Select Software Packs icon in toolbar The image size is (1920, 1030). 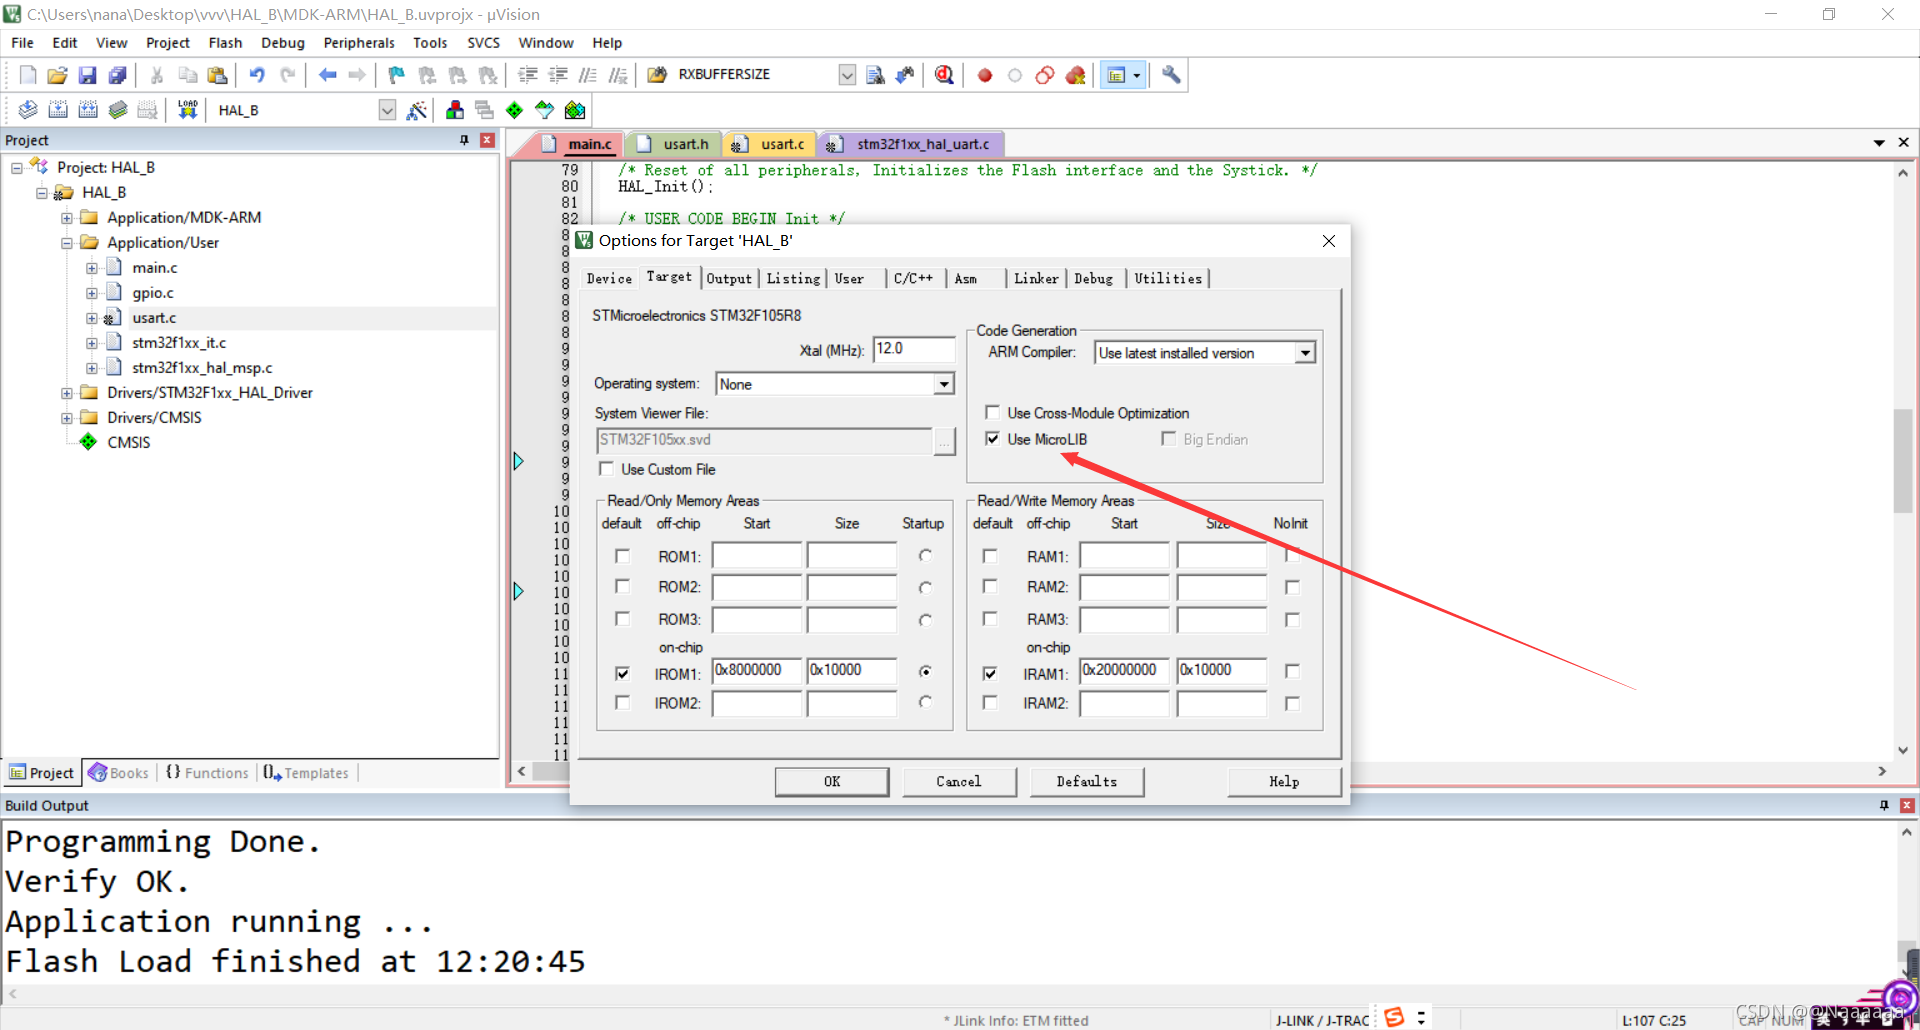(545, 110)
